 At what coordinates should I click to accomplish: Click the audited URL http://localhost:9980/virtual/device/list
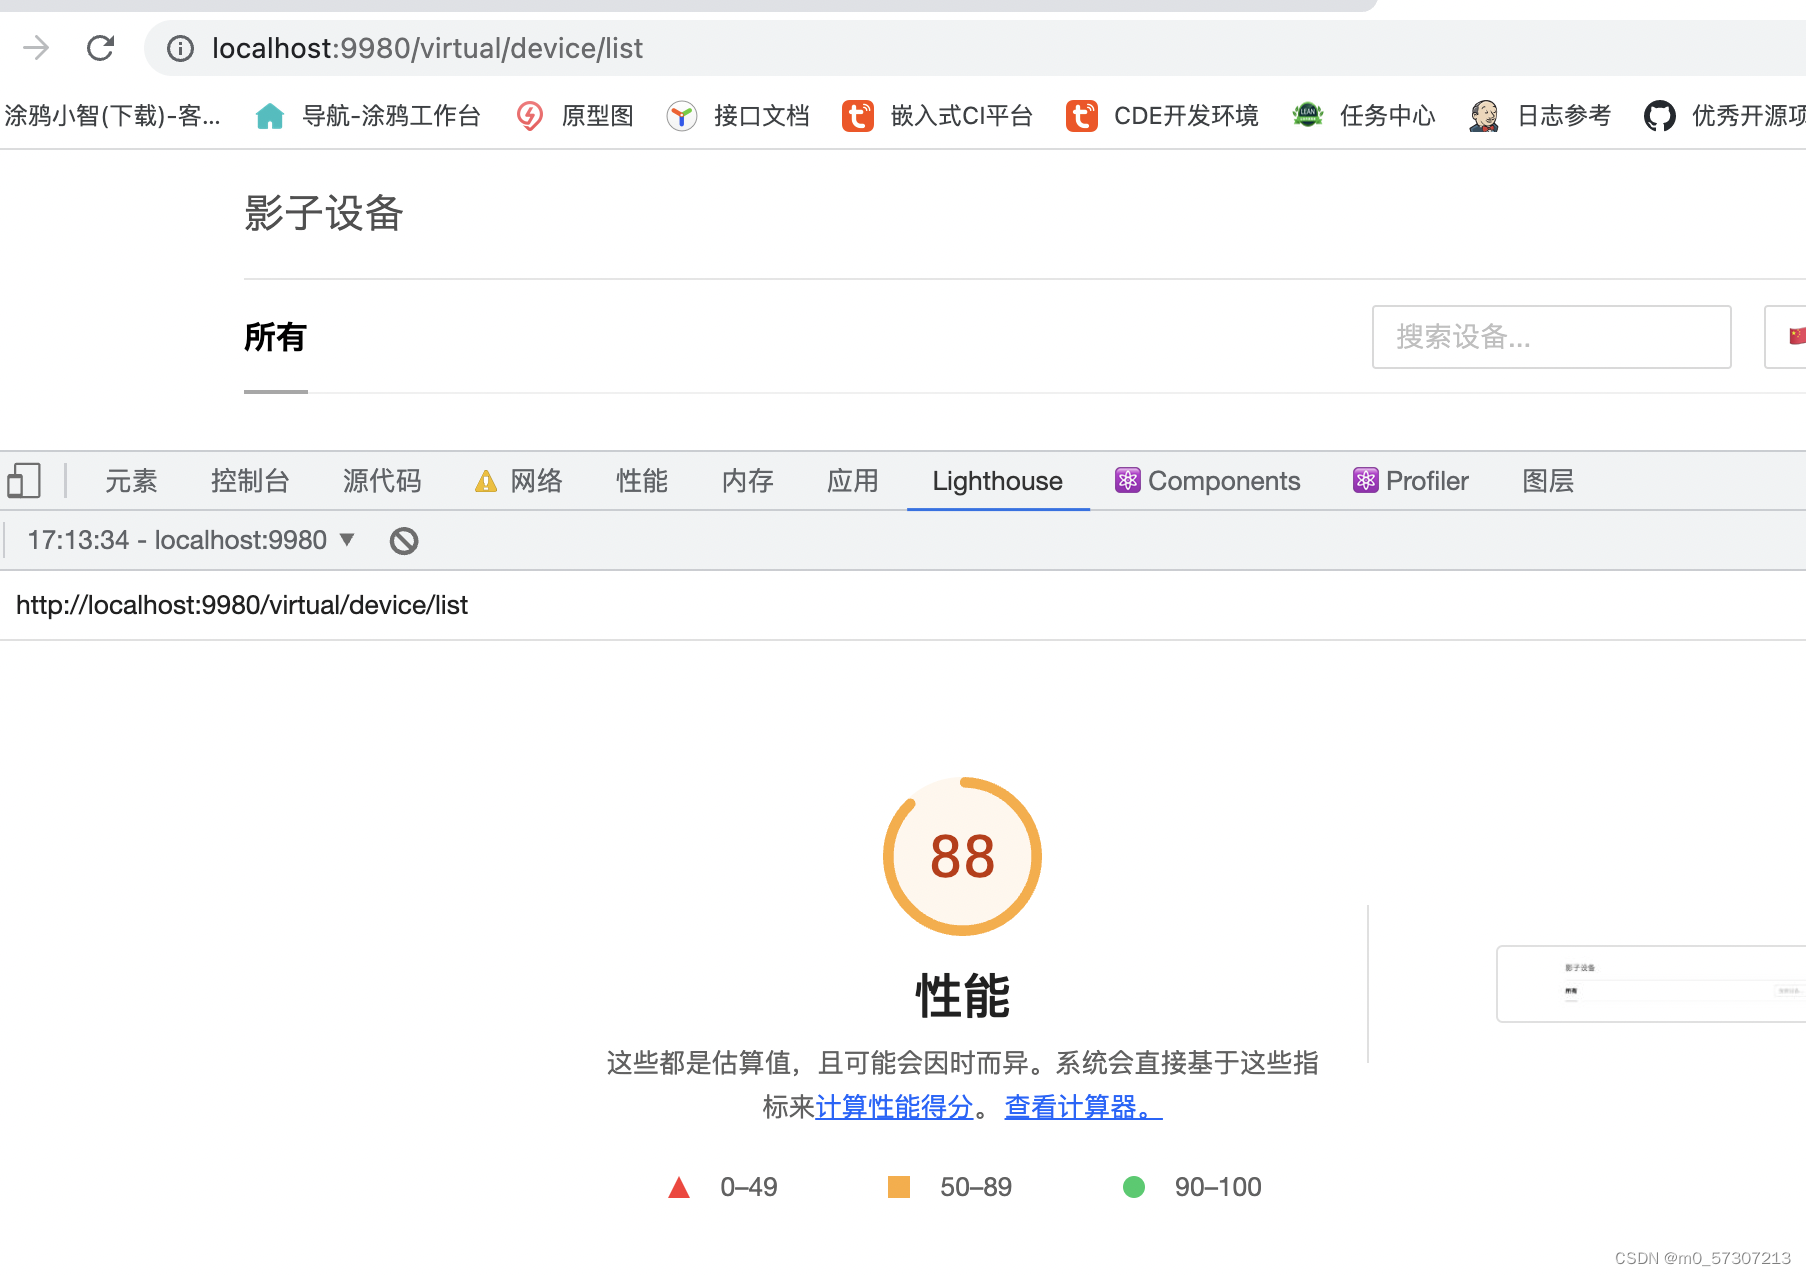[x=242, y=605]
